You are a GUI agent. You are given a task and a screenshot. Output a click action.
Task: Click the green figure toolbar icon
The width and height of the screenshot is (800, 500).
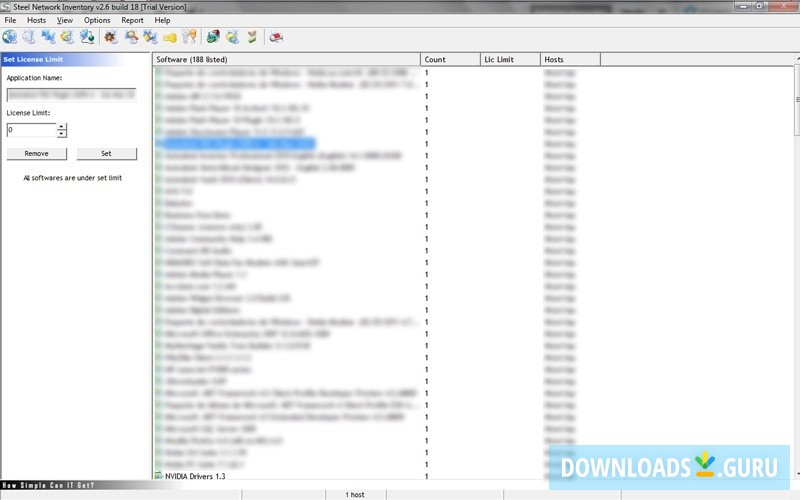(x=252, y=37)
